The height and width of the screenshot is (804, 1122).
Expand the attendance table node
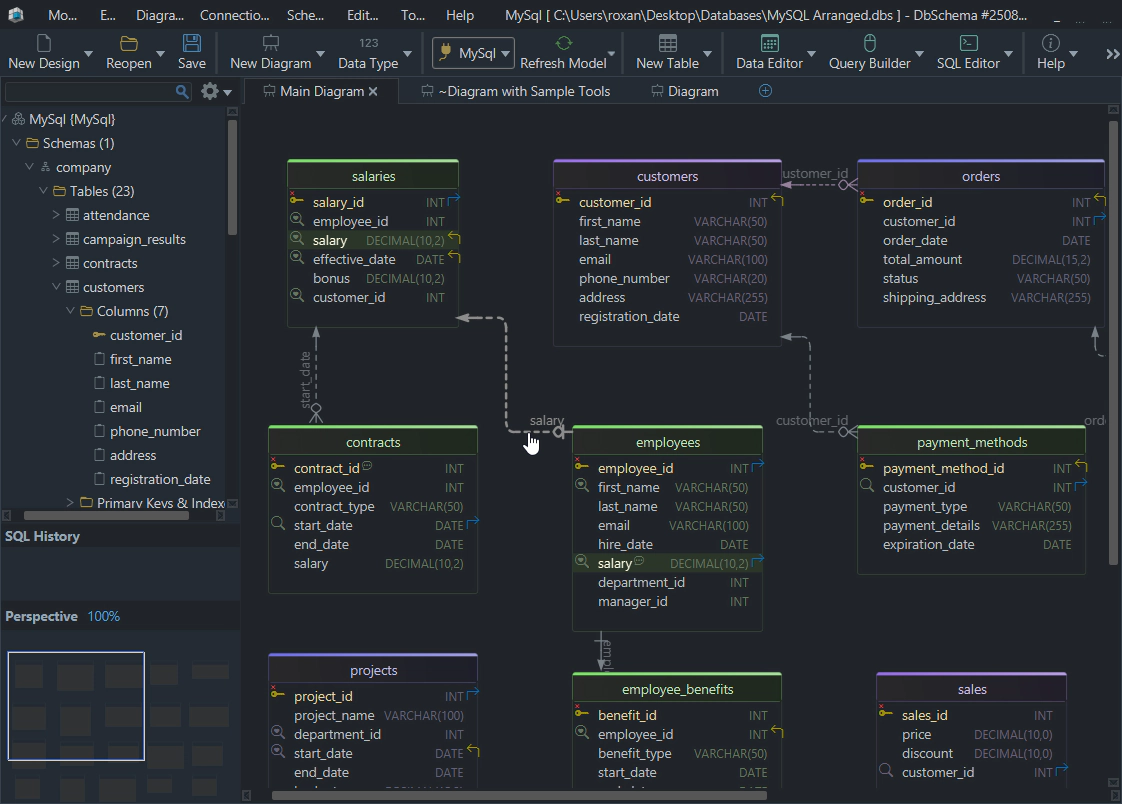point(56,215)
